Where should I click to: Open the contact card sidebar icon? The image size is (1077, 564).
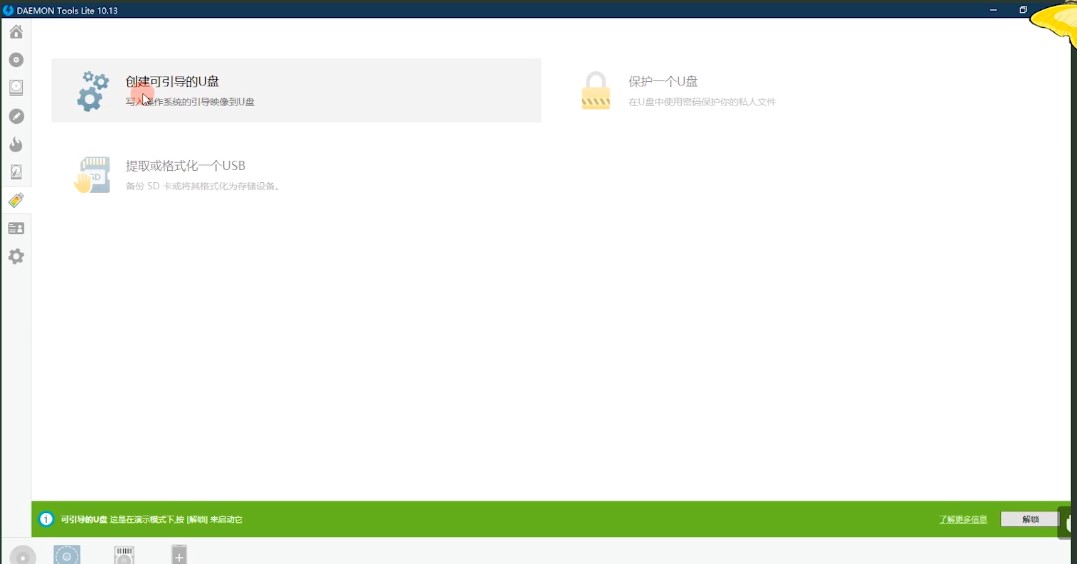16,228
